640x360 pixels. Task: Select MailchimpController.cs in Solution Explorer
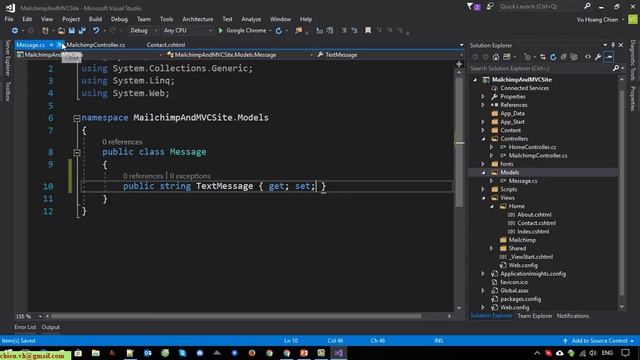click(x=538, y=156)
